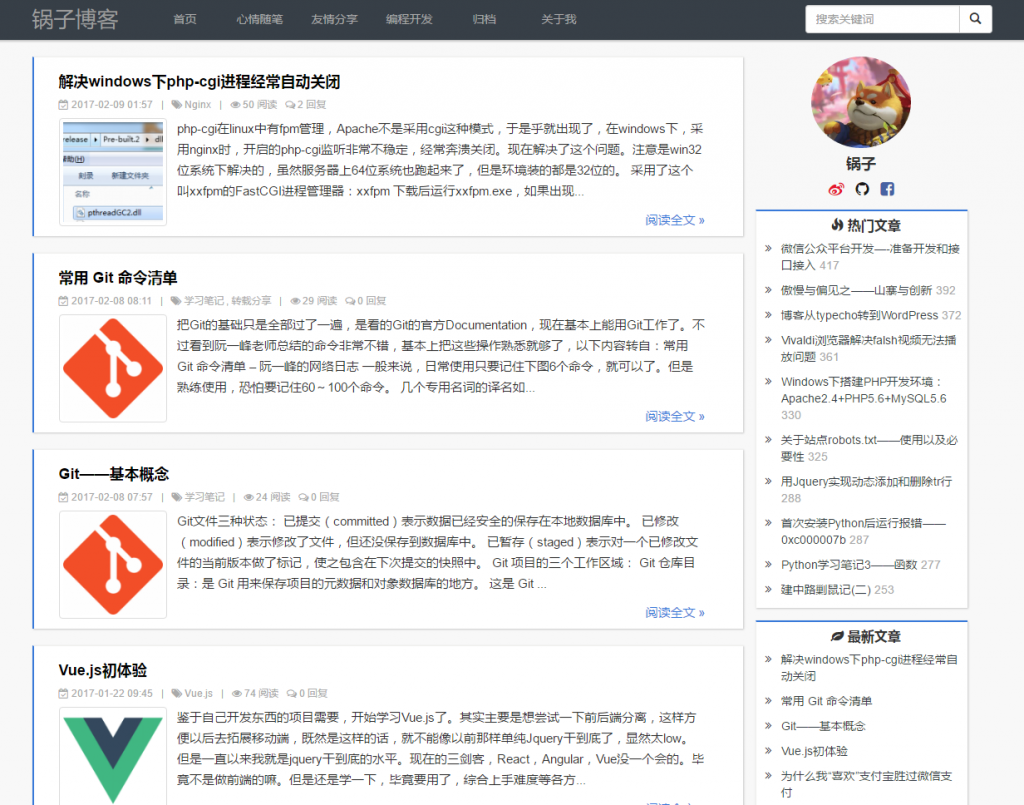Select the 学习笔记 tag under Git——基本概念
Viewport: 1024px width, 805px height.
pos(204,497)
